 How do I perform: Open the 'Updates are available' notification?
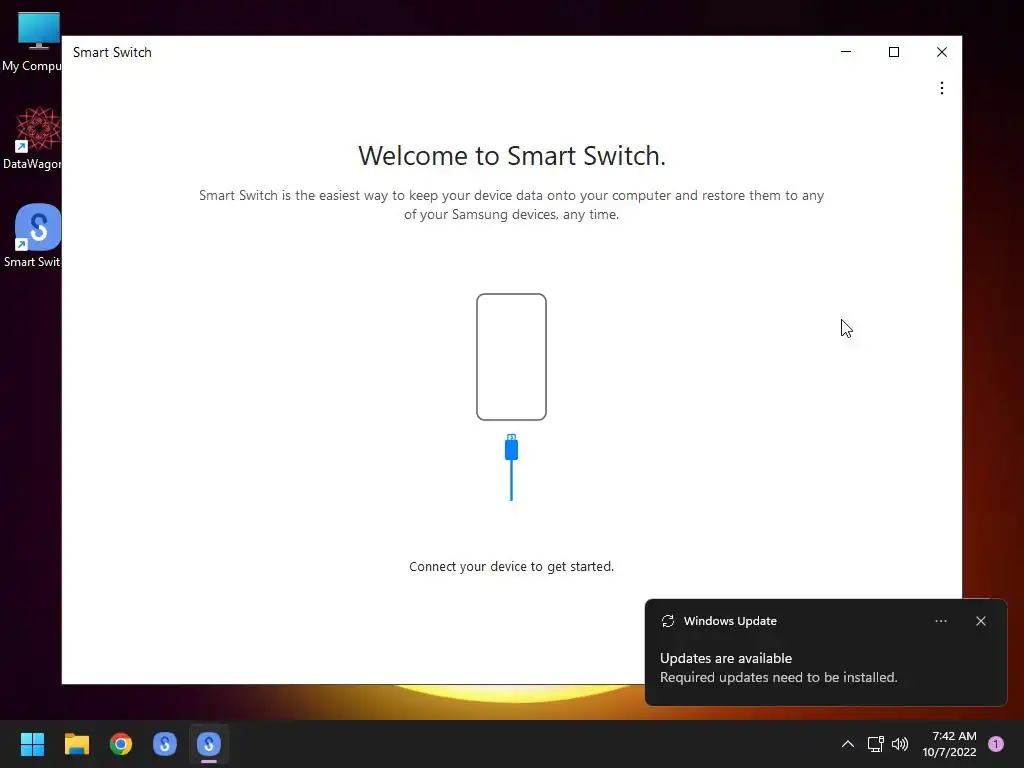[x=726, y=658]
